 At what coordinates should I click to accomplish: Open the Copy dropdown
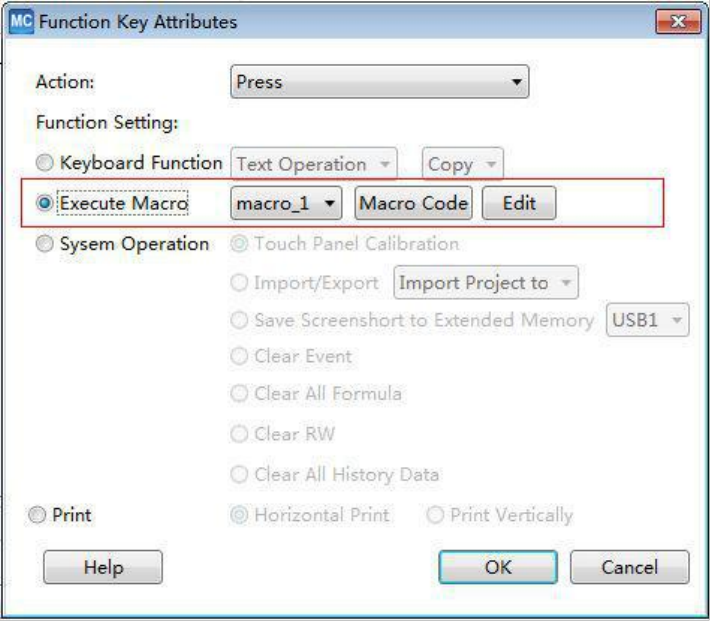click(x=464, y=163)
